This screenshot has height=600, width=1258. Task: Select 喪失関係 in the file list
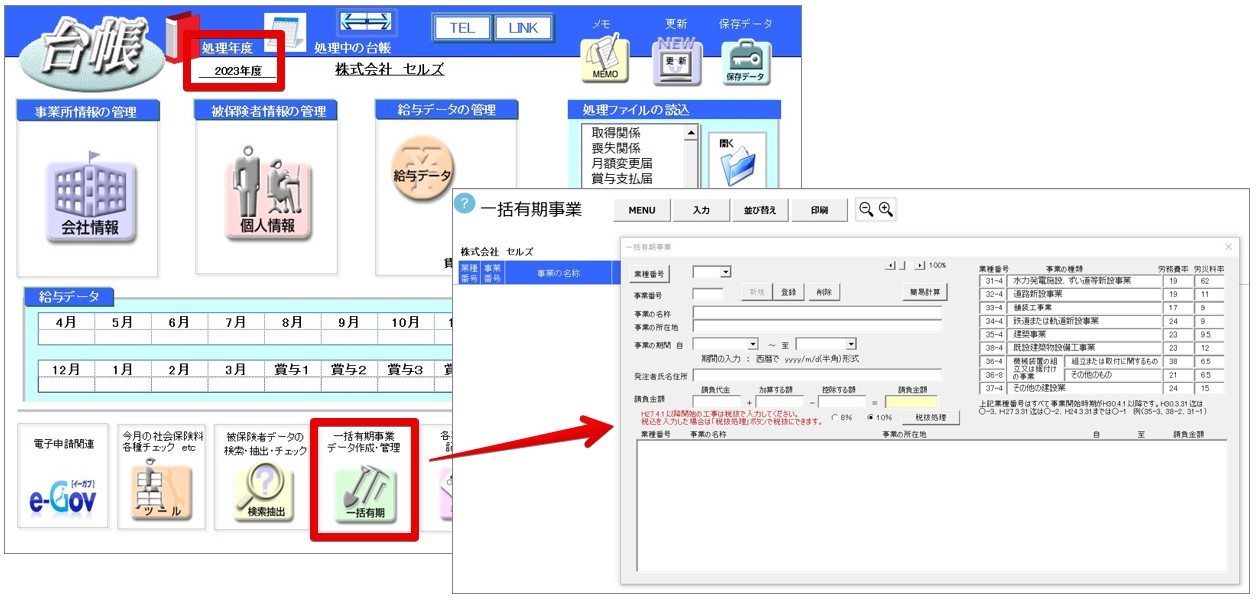616,148
